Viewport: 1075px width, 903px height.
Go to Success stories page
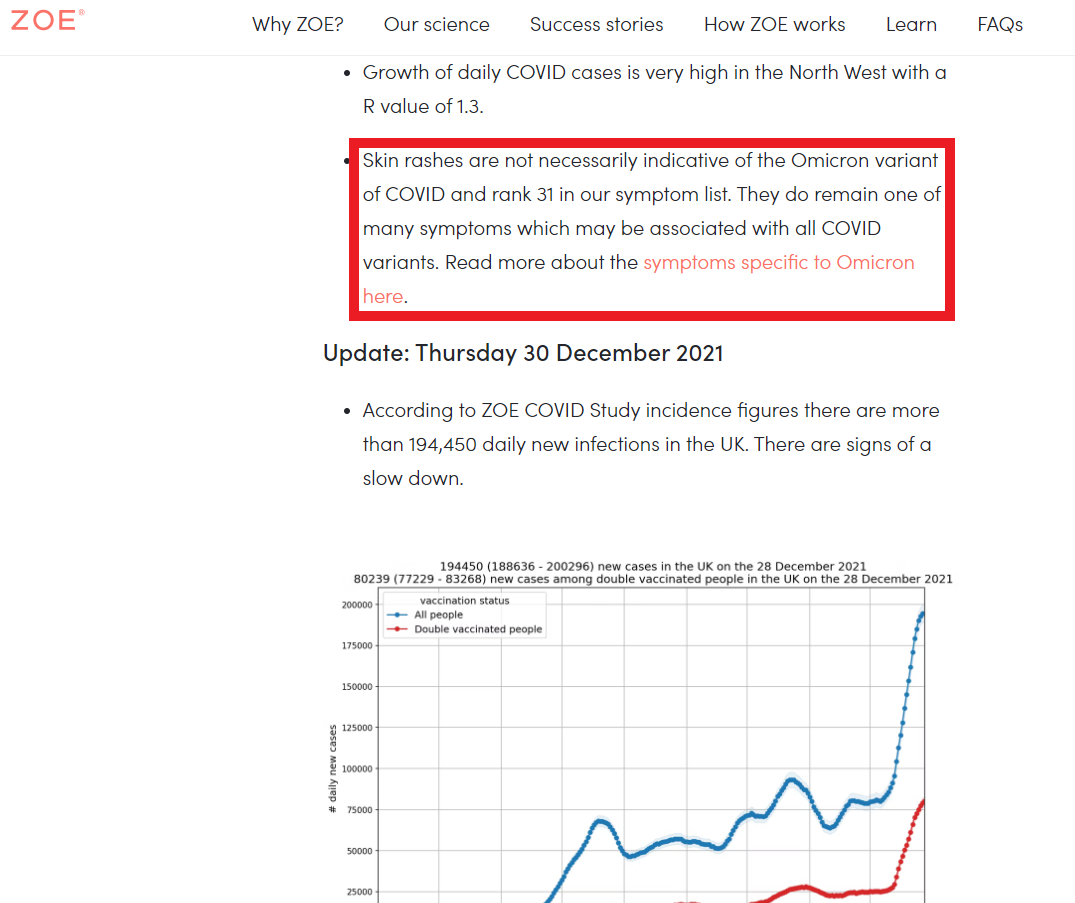(596, 25)
